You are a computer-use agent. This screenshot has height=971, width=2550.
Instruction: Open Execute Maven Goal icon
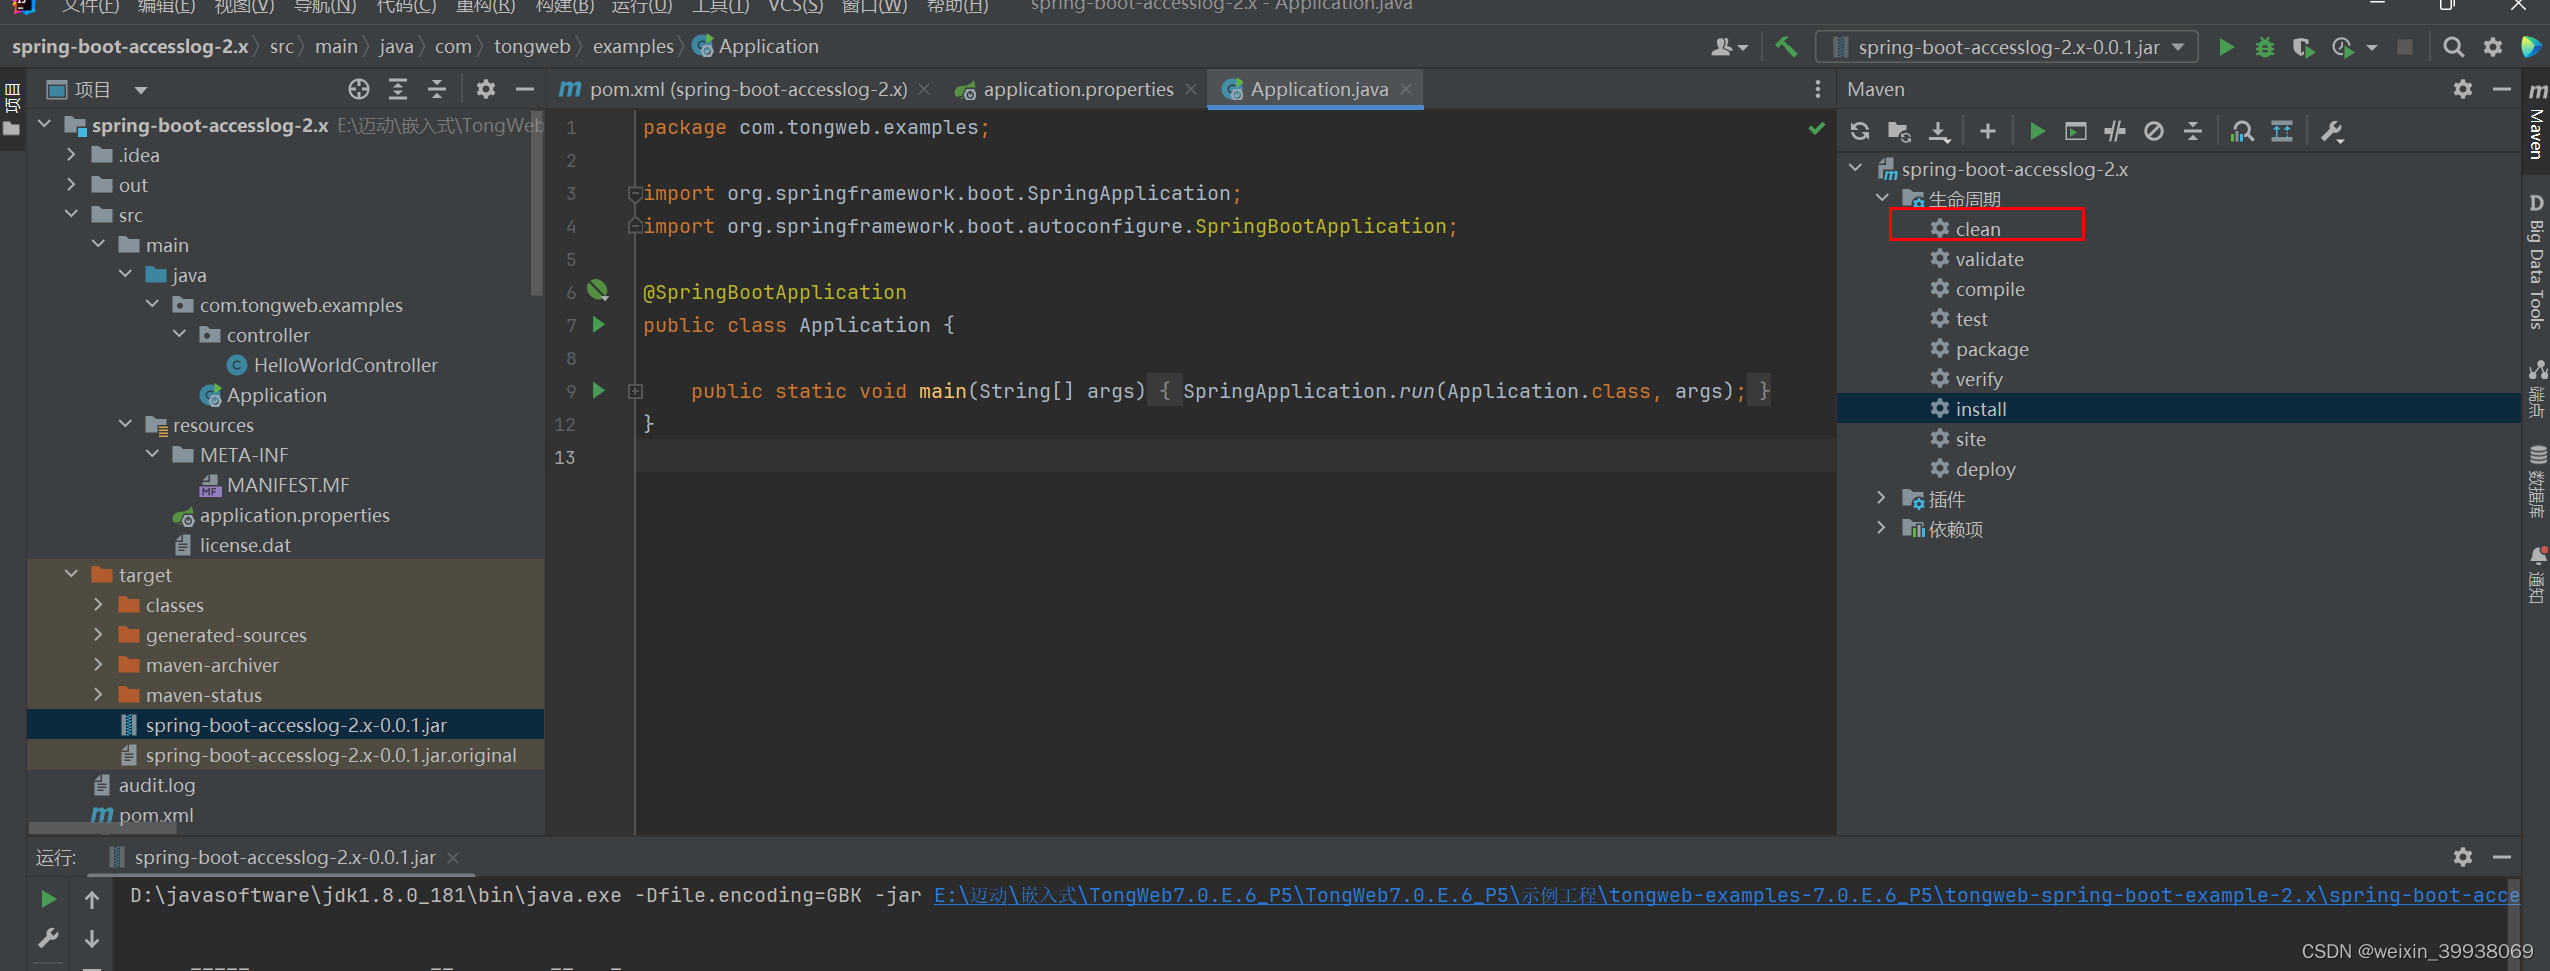click(x=2076, y=131)
